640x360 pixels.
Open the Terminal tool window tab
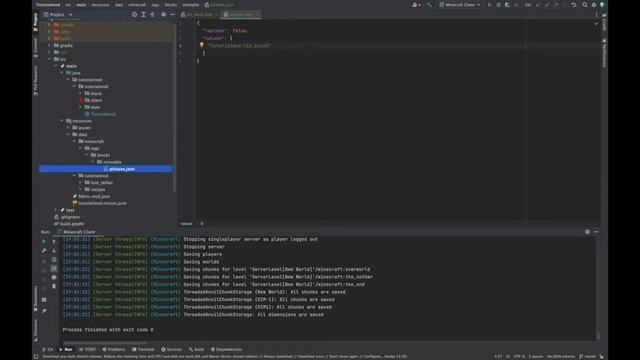[143, 349]
